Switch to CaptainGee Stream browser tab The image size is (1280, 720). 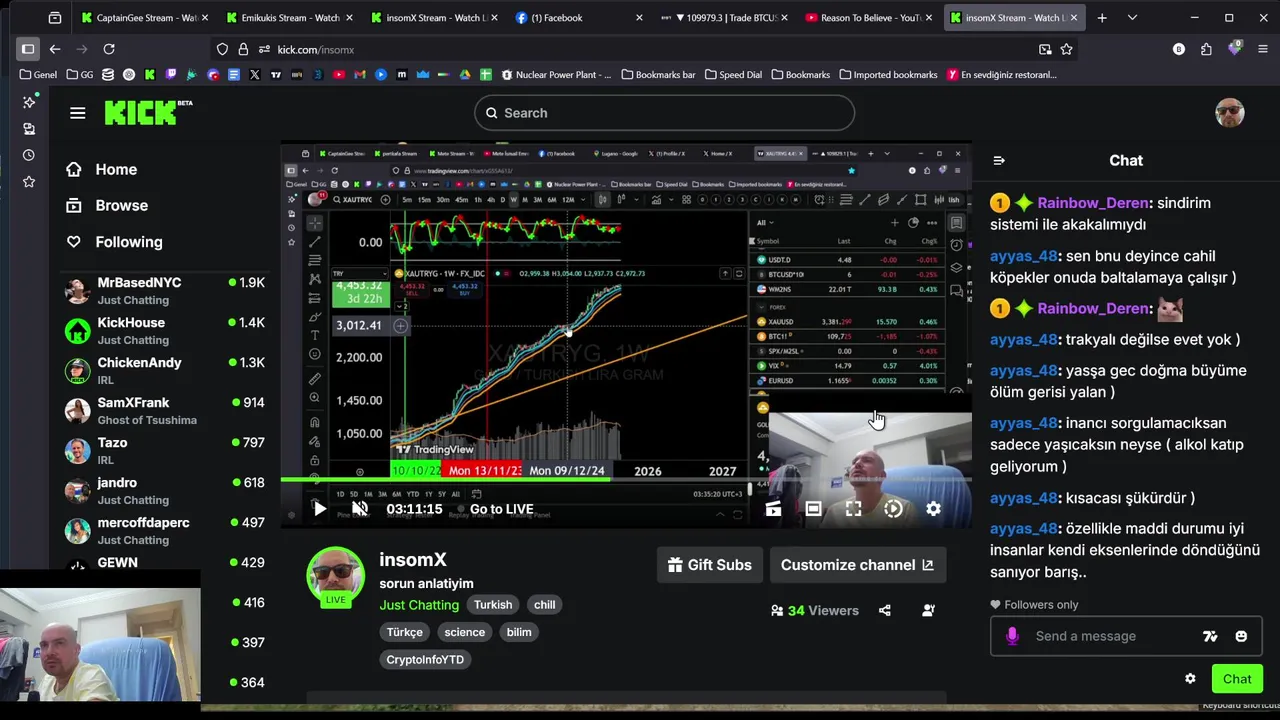[x=143, y=18]
